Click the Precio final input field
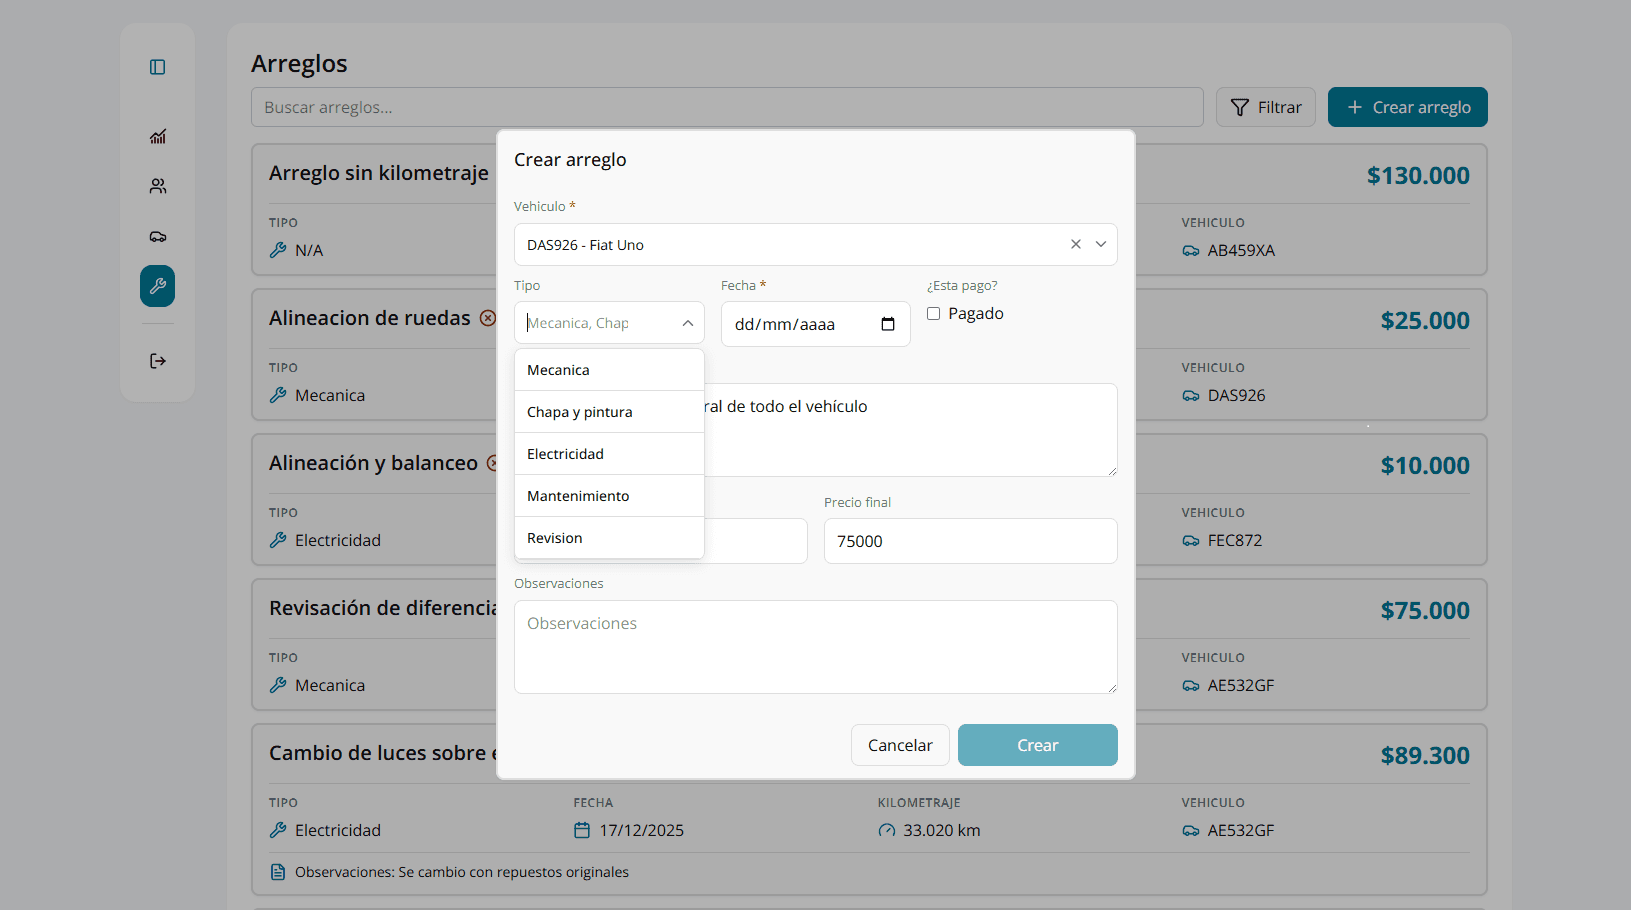Screen dimensions: 1631x910 (969, 541)
